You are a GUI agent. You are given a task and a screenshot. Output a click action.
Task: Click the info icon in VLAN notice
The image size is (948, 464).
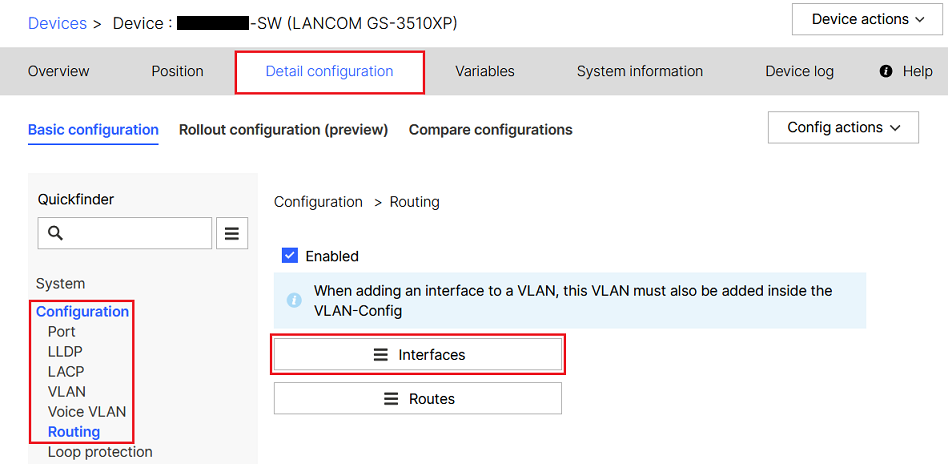[294, 300]
